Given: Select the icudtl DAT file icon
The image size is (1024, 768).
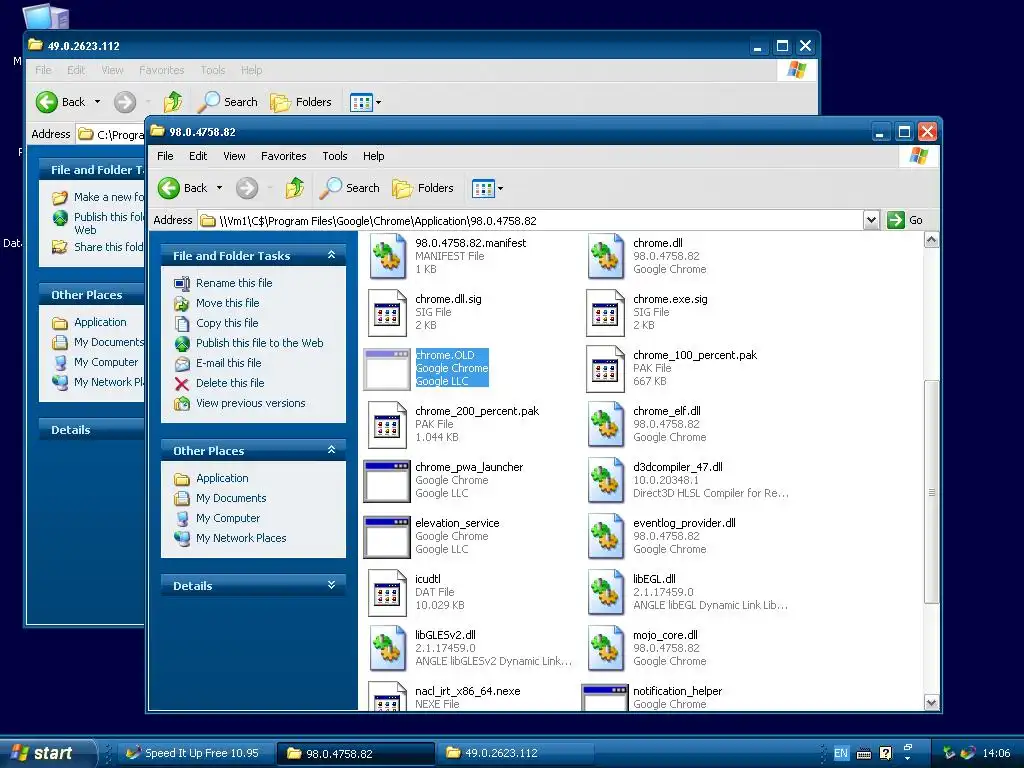Looking at the screenshot, I should coord(387,593).
